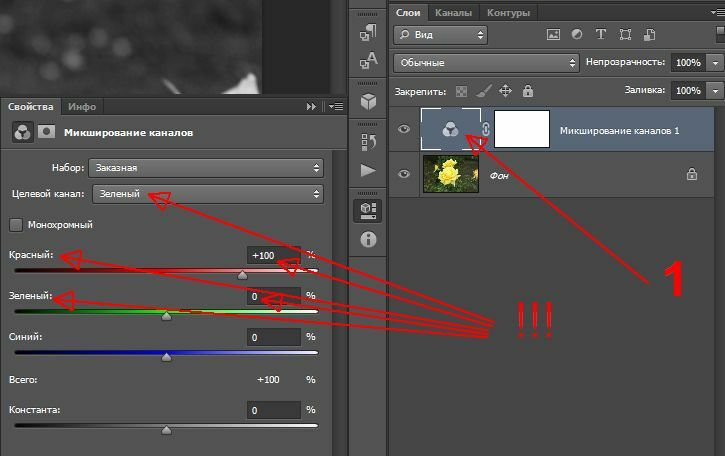725x456 pixels.
Task: Click the Зеленый slider handle
Action: tap(166, 316)
